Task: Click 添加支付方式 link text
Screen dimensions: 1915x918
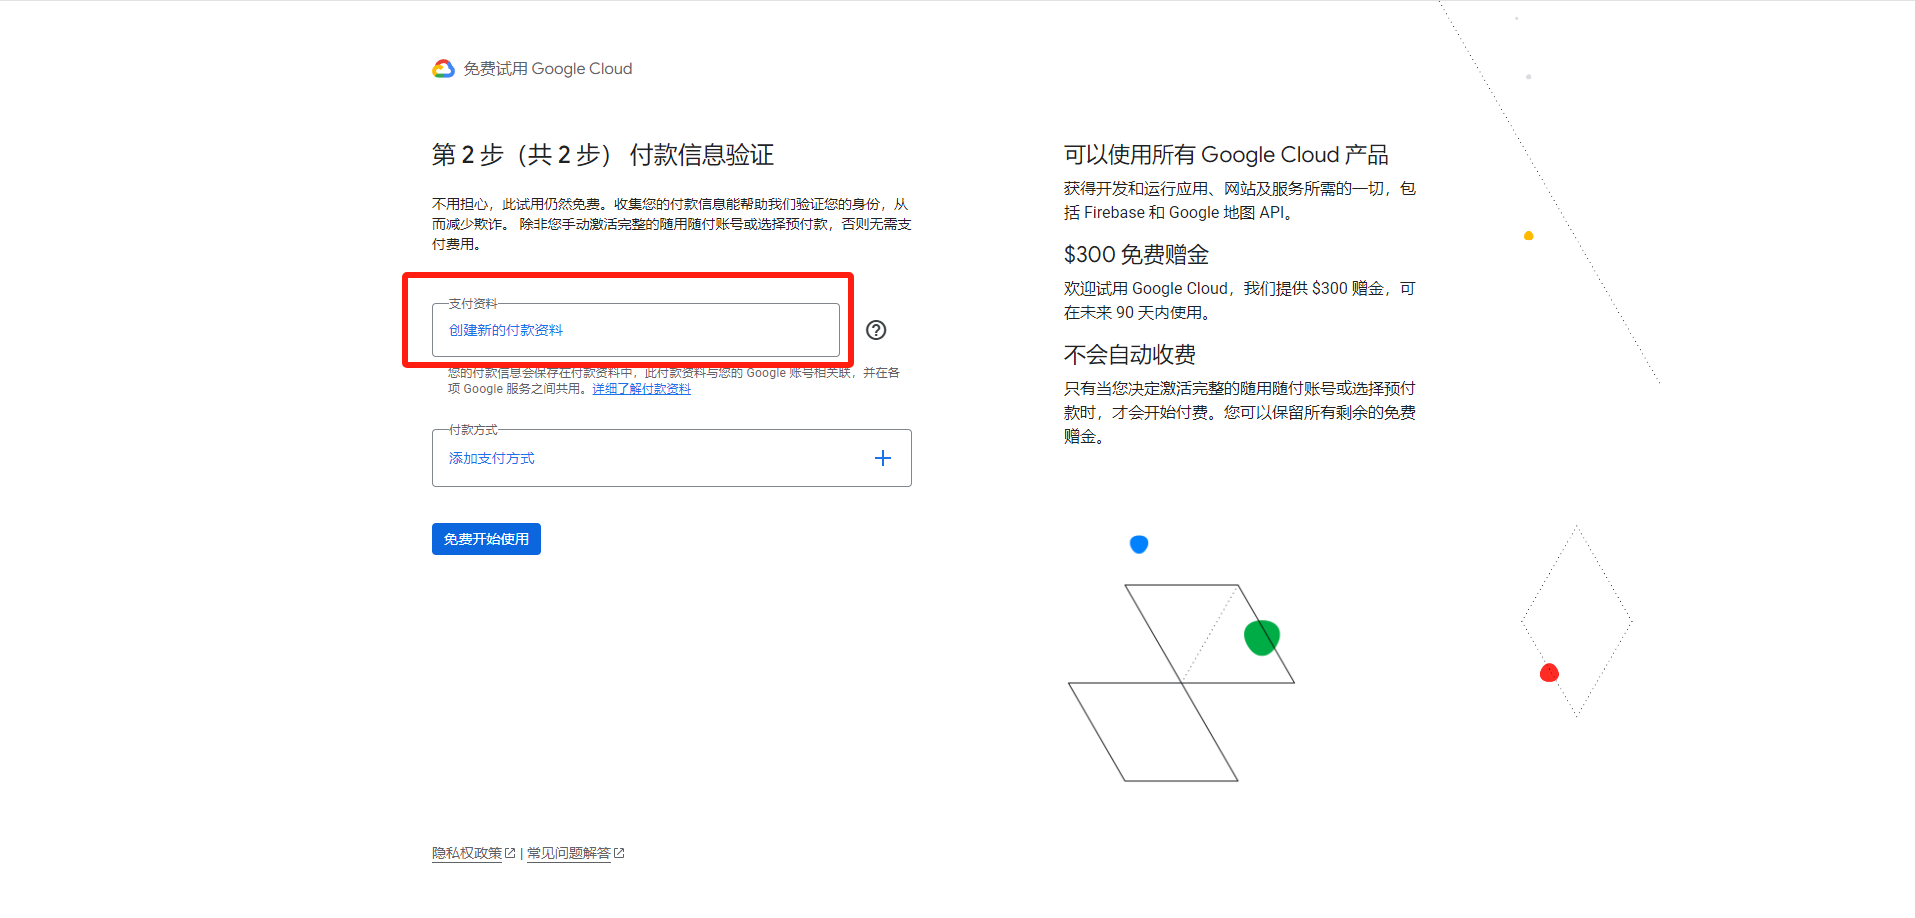Action: (492, 458)
